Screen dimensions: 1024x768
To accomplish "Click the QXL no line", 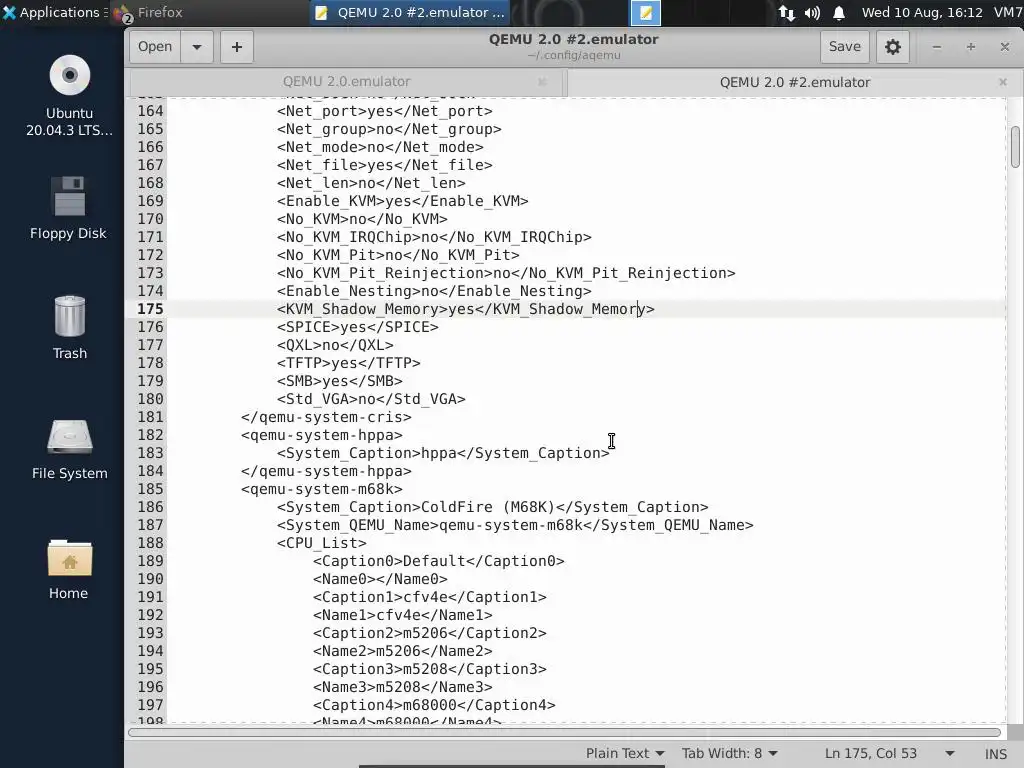I will (335, 345).
